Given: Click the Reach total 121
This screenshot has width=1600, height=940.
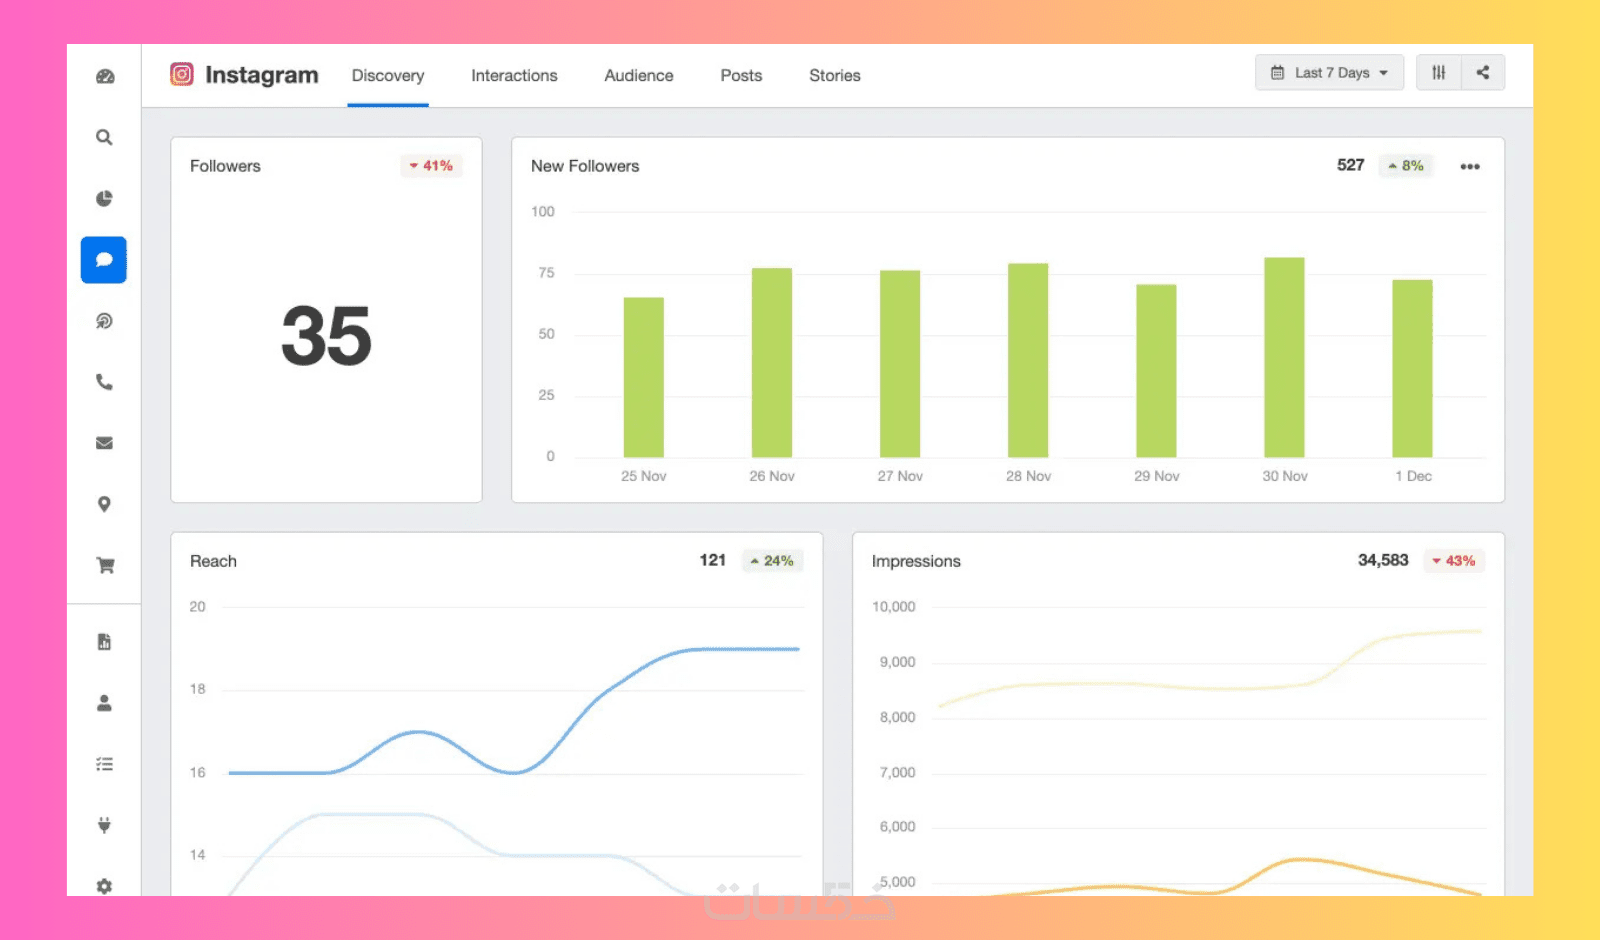Looking at the screenshot, I should click(712, 560).
